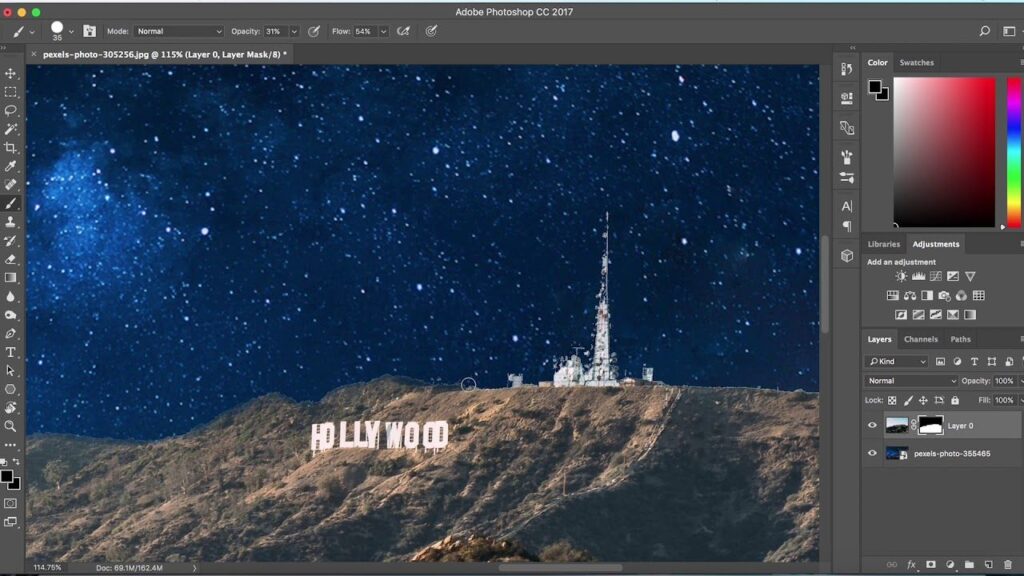Select the Lasso tool
The image size is (1024, 576).
(13, 110)
